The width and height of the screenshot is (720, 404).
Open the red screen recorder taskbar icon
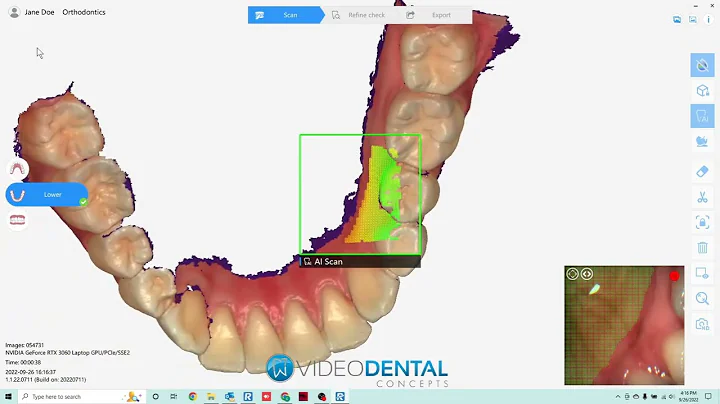pyautogui.click(x=266, y=396)
